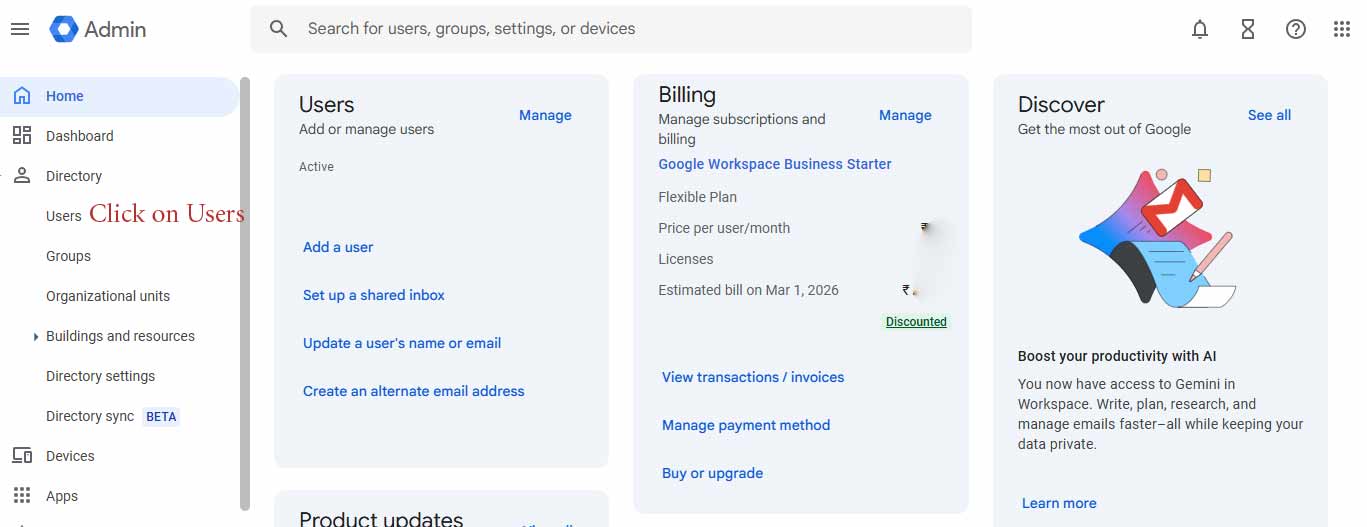Open Devices in sidebar
The height and width of the screenshot is (527, 1367).
click(70, 456)
